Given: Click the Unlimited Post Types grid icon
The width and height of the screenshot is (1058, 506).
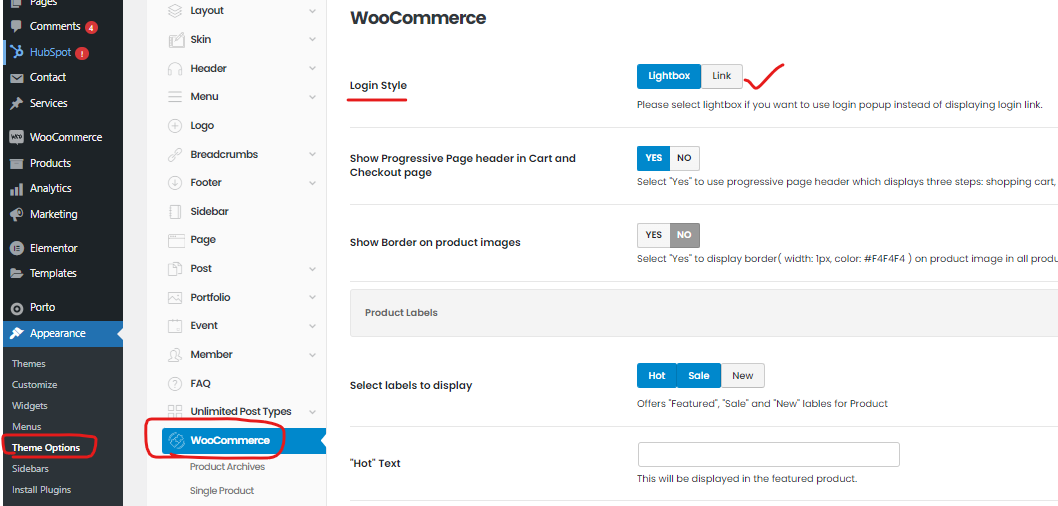Looking at the screenshot, I should 175,412.
